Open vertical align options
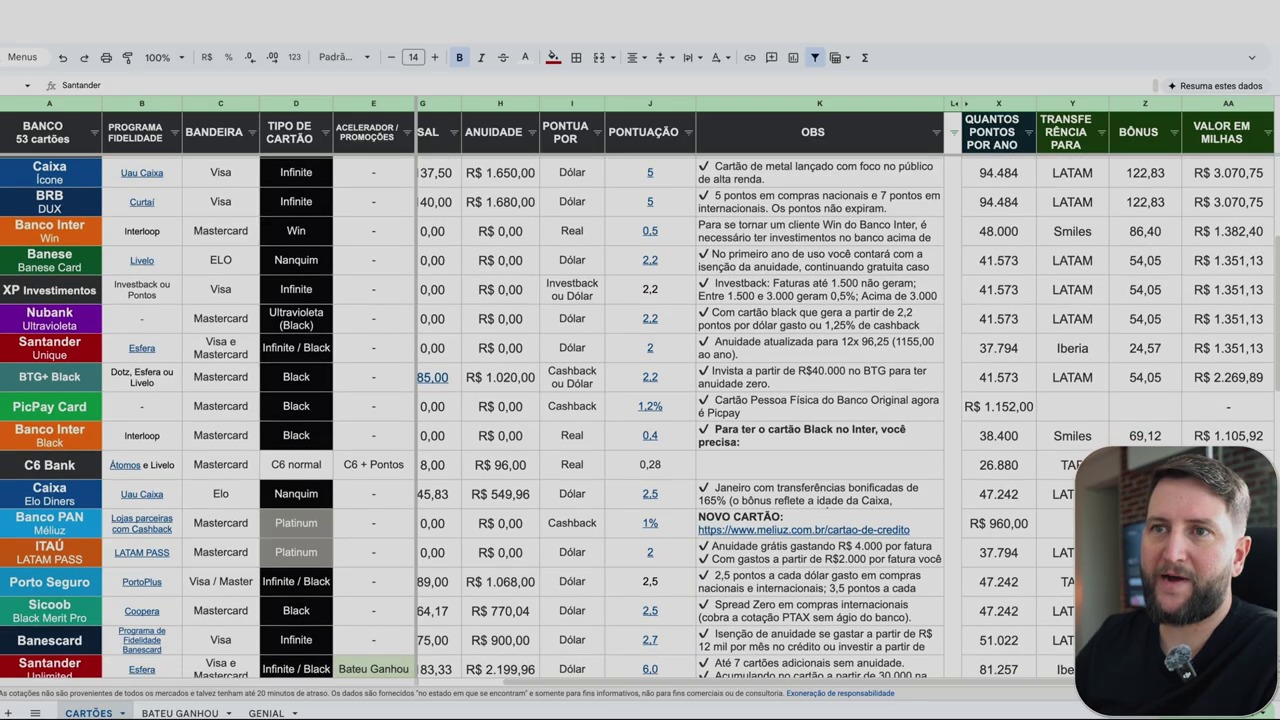The width and height of the screenshot is (1280, 720). [x=663, y=58]
